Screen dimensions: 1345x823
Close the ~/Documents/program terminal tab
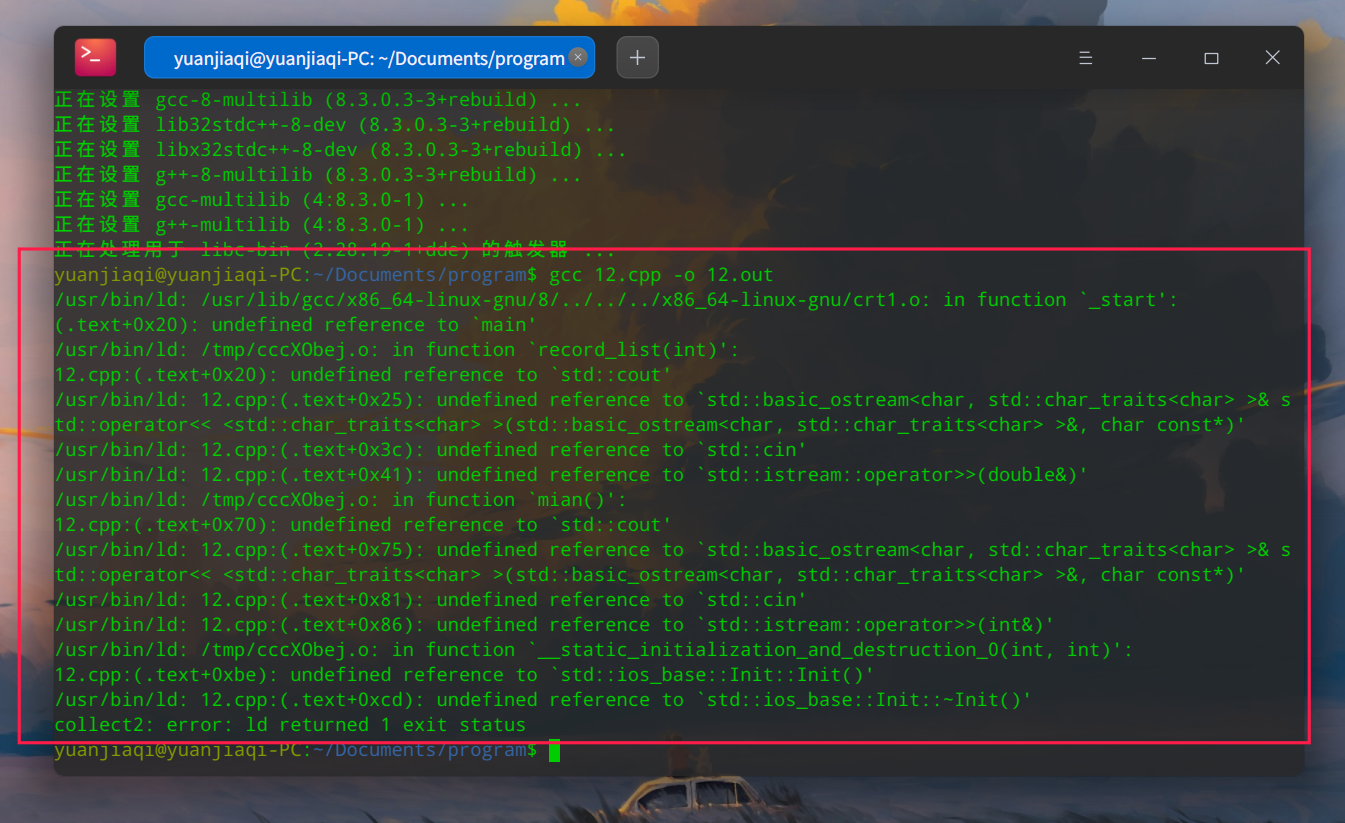pyautogui.click(x=578, y=57)
